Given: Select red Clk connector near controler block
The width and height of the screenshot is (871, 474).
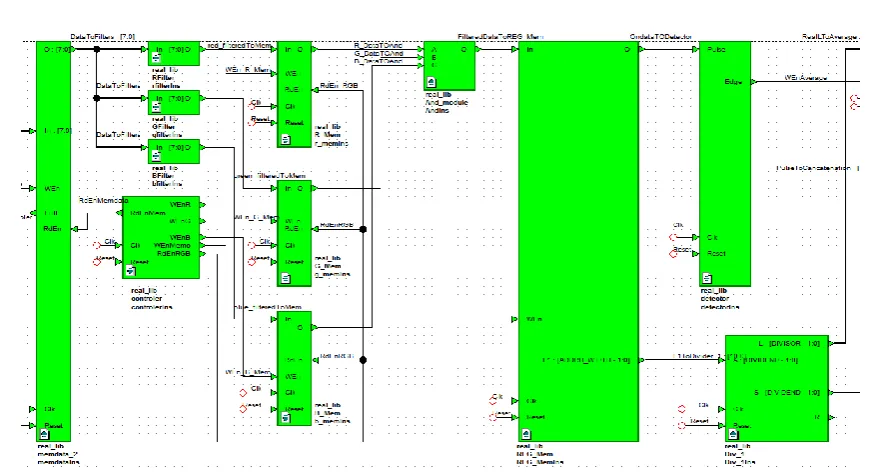Looking at the screenshot, I should [97, 245].
